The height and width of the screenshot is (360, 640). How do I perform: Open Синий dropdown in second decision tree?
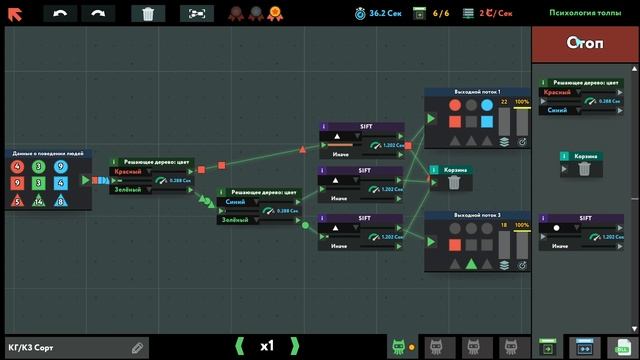click(x=239, y=202)
